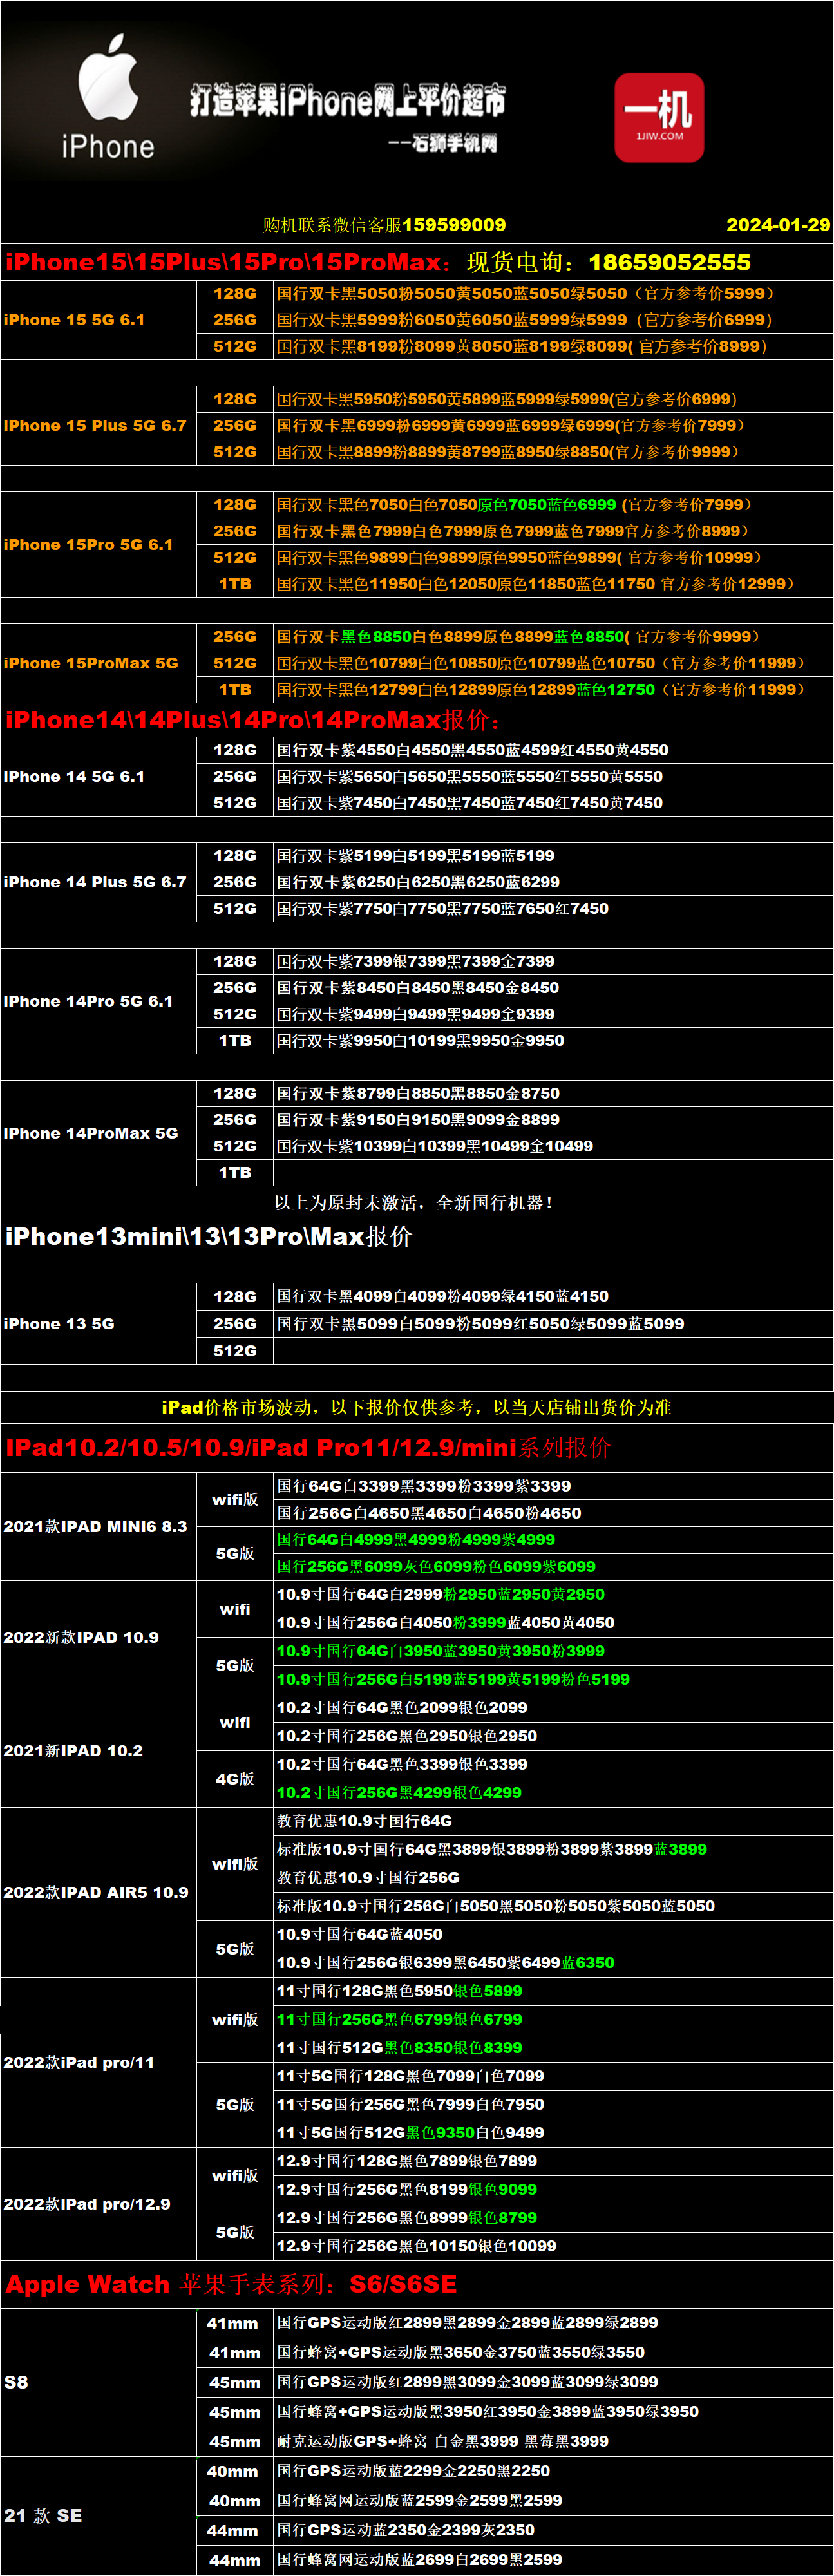Click the iPhone 14 Plus 512G row with 紫7750
The width and height of the screenshot is (834, 2576).
point(553,909)
